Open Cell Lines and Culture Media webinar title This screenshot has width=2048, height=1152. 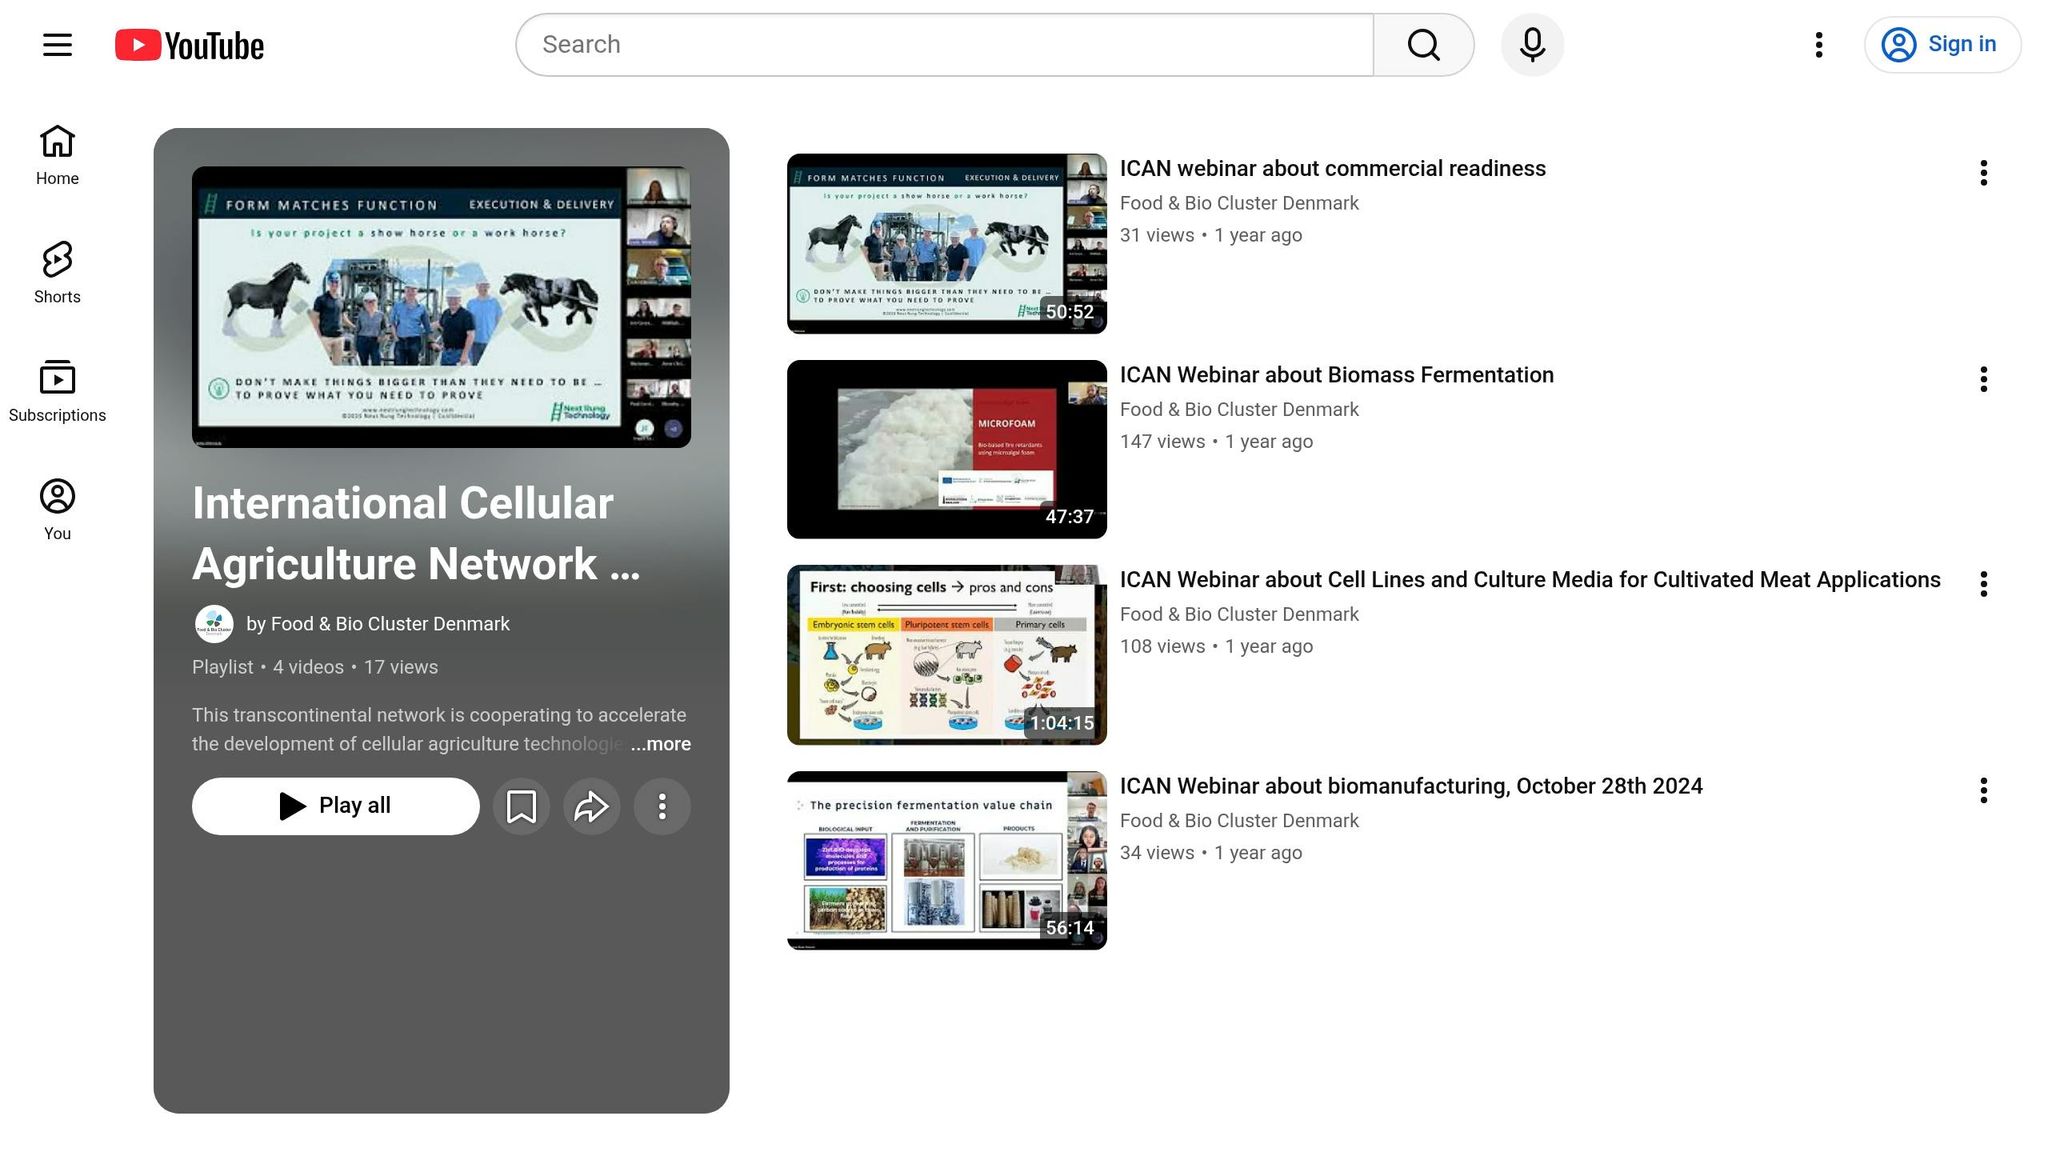tap(1530, 580)
